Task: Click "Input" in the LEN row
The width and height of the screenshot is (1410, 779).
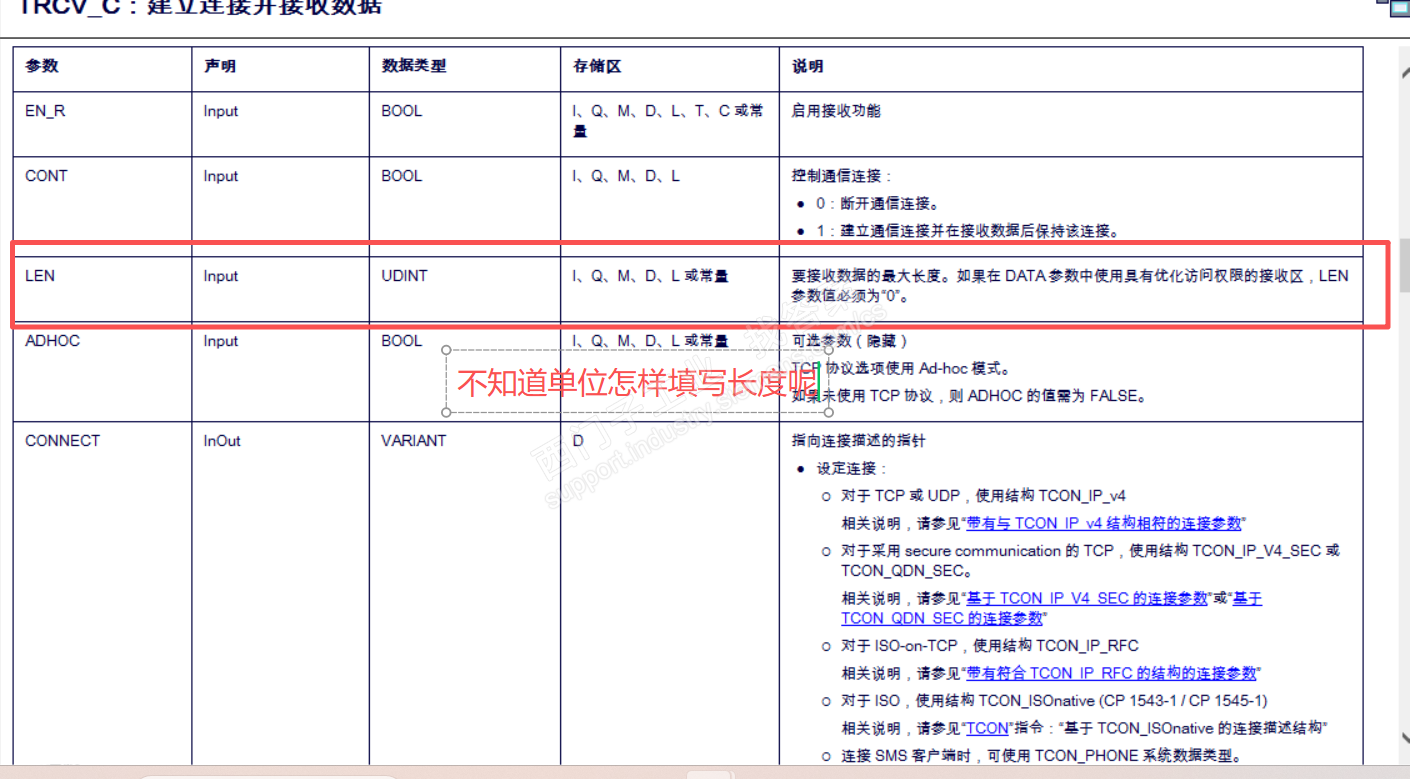Action: [x=221, y=276]
